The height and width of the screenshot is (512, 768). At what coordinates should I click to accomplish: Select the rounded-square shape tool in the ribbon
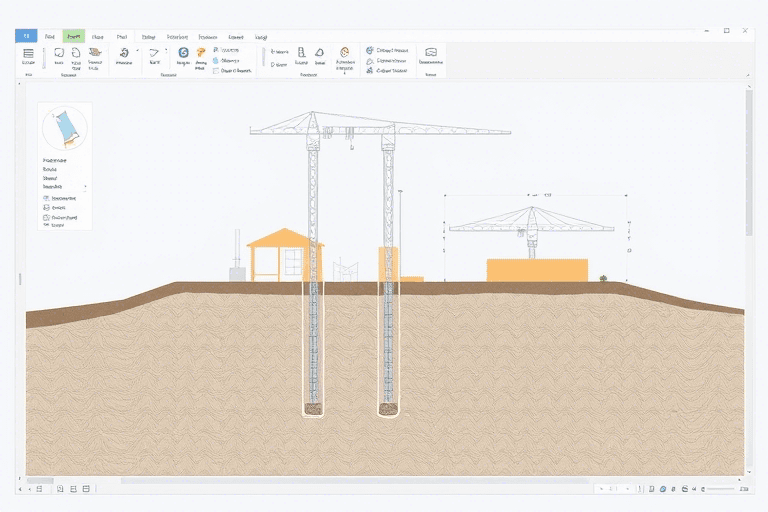click(59, 52)
